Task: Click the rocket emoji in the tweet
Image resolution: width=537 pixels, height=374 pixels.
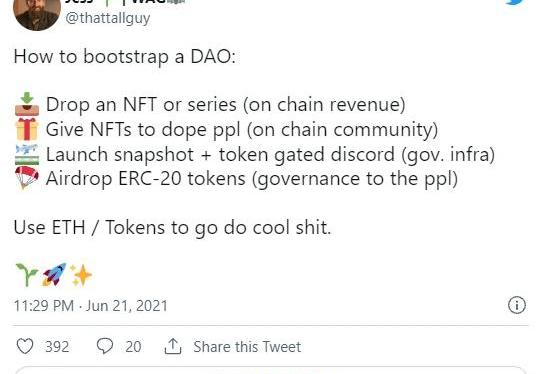Action: tap(54, 274)
